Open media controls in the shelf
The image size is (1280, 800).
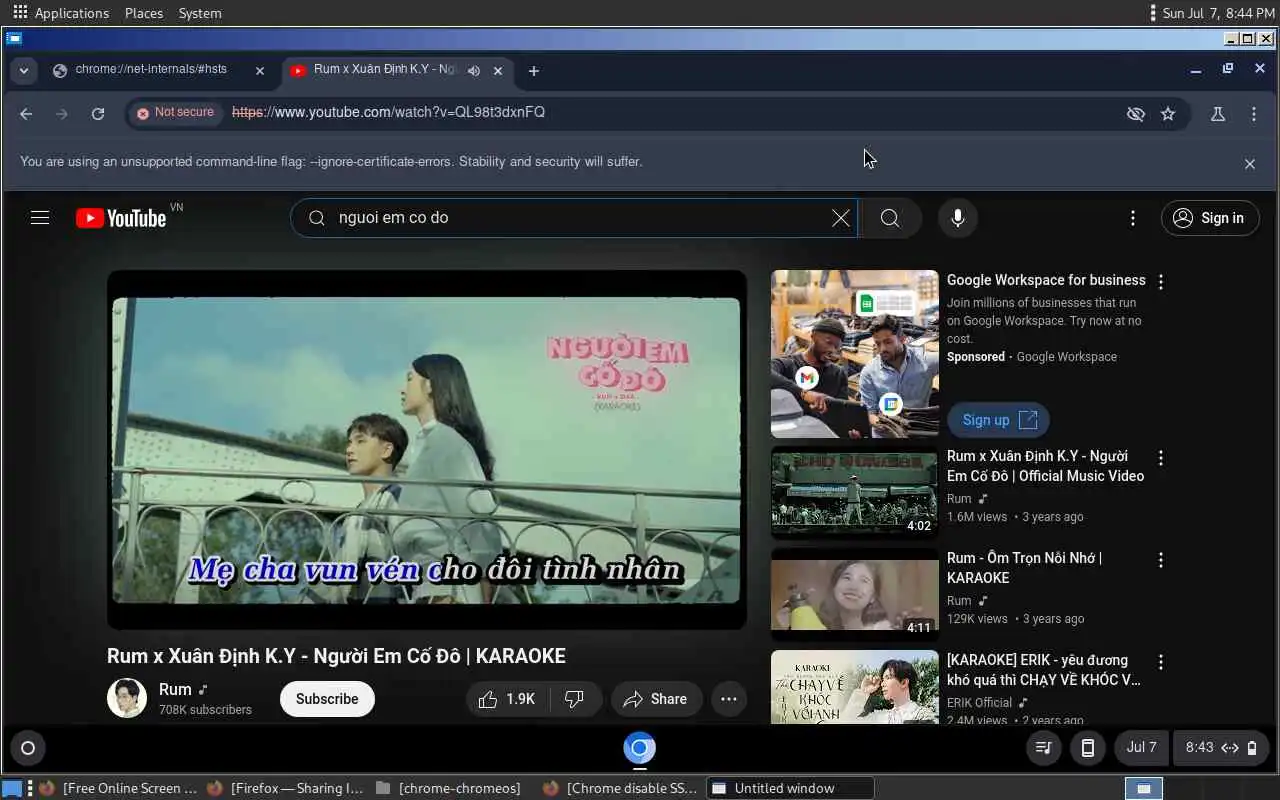point(1044,748)
